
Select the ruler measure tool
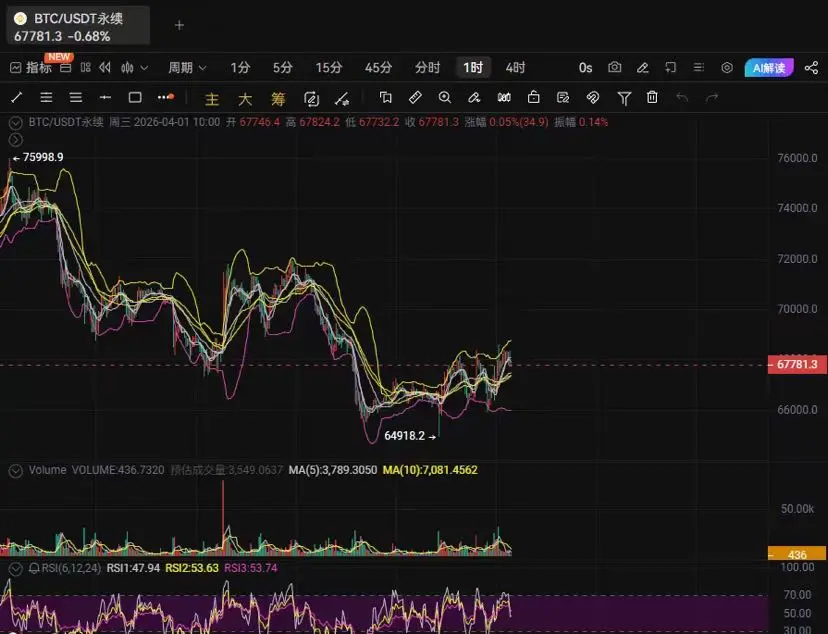coord(416,98)
